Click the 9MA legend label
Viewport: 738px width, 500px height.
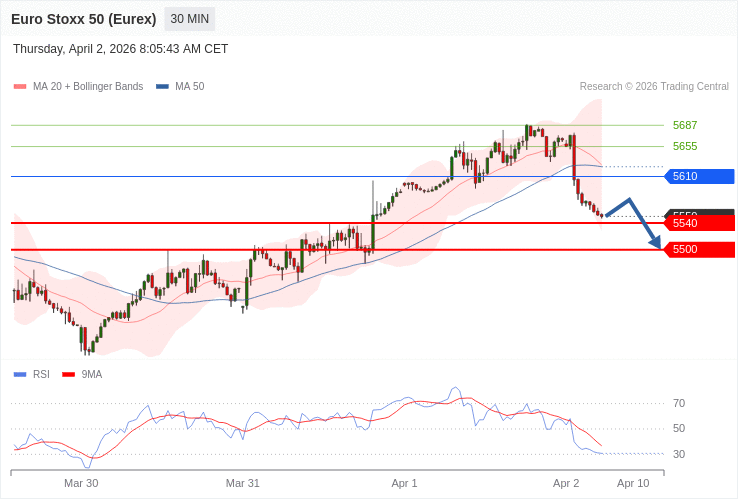pos(92,375)
